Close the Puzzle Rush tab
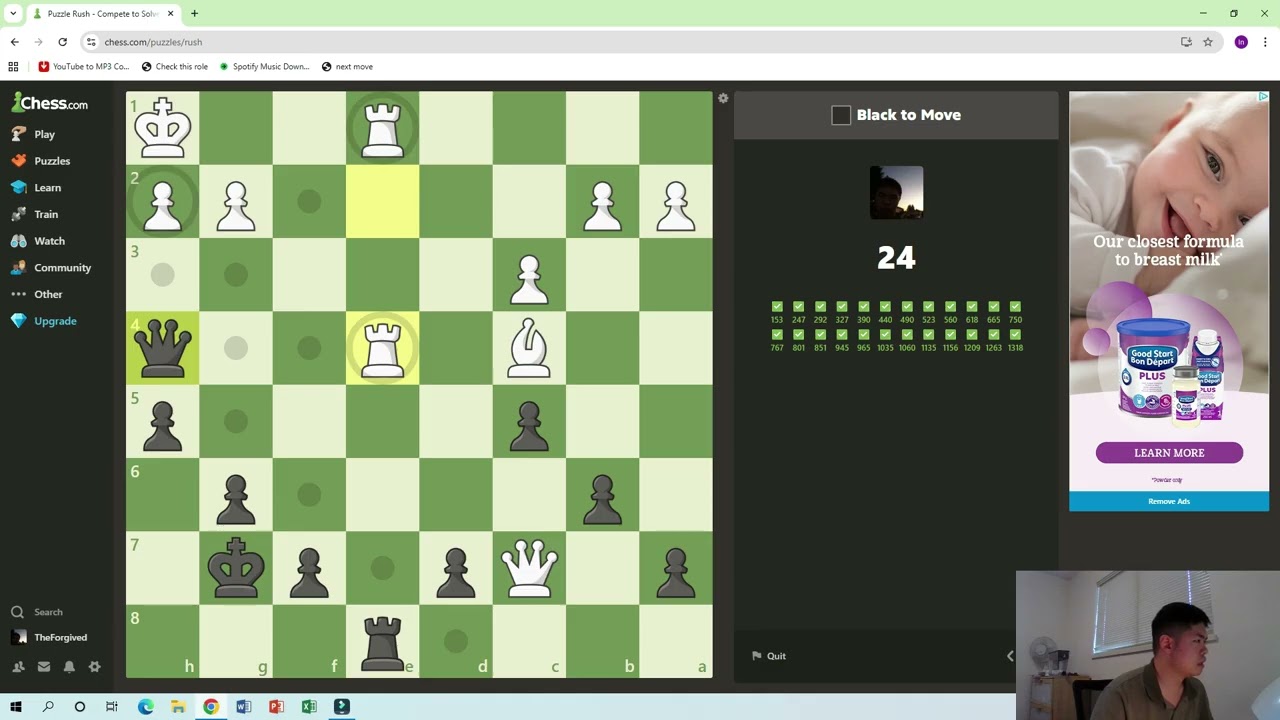The height and width of the screenshot is (720, 1280). (170, 14)
